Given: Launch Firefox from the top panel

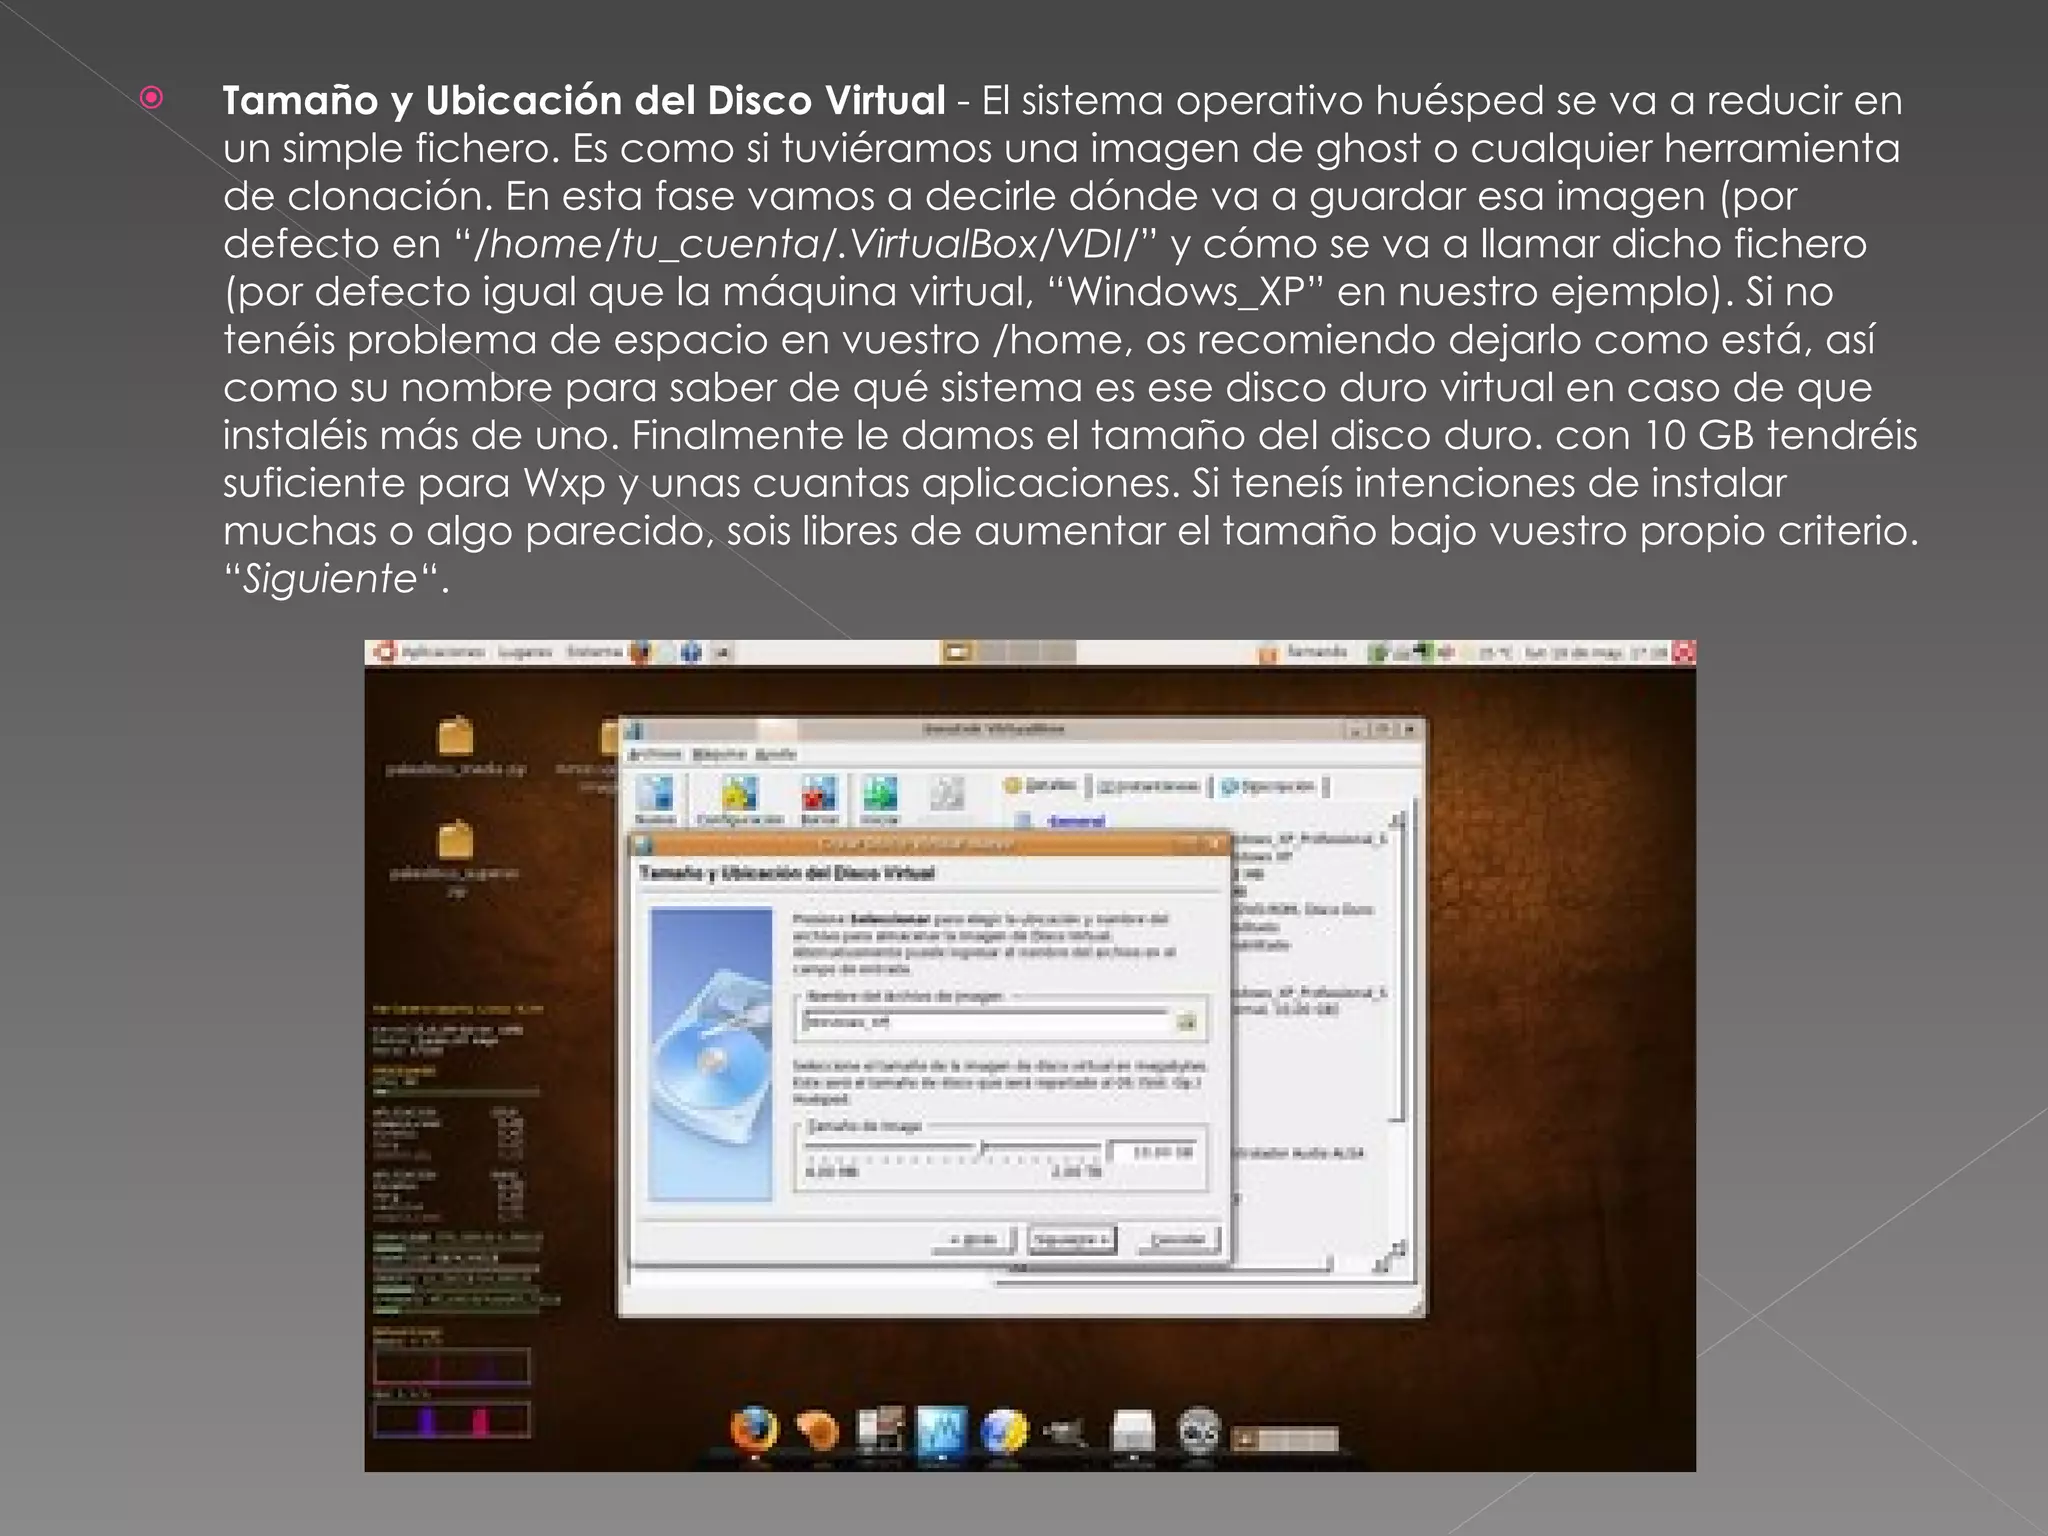Looking at the screenshot, I should pos(640,652).
